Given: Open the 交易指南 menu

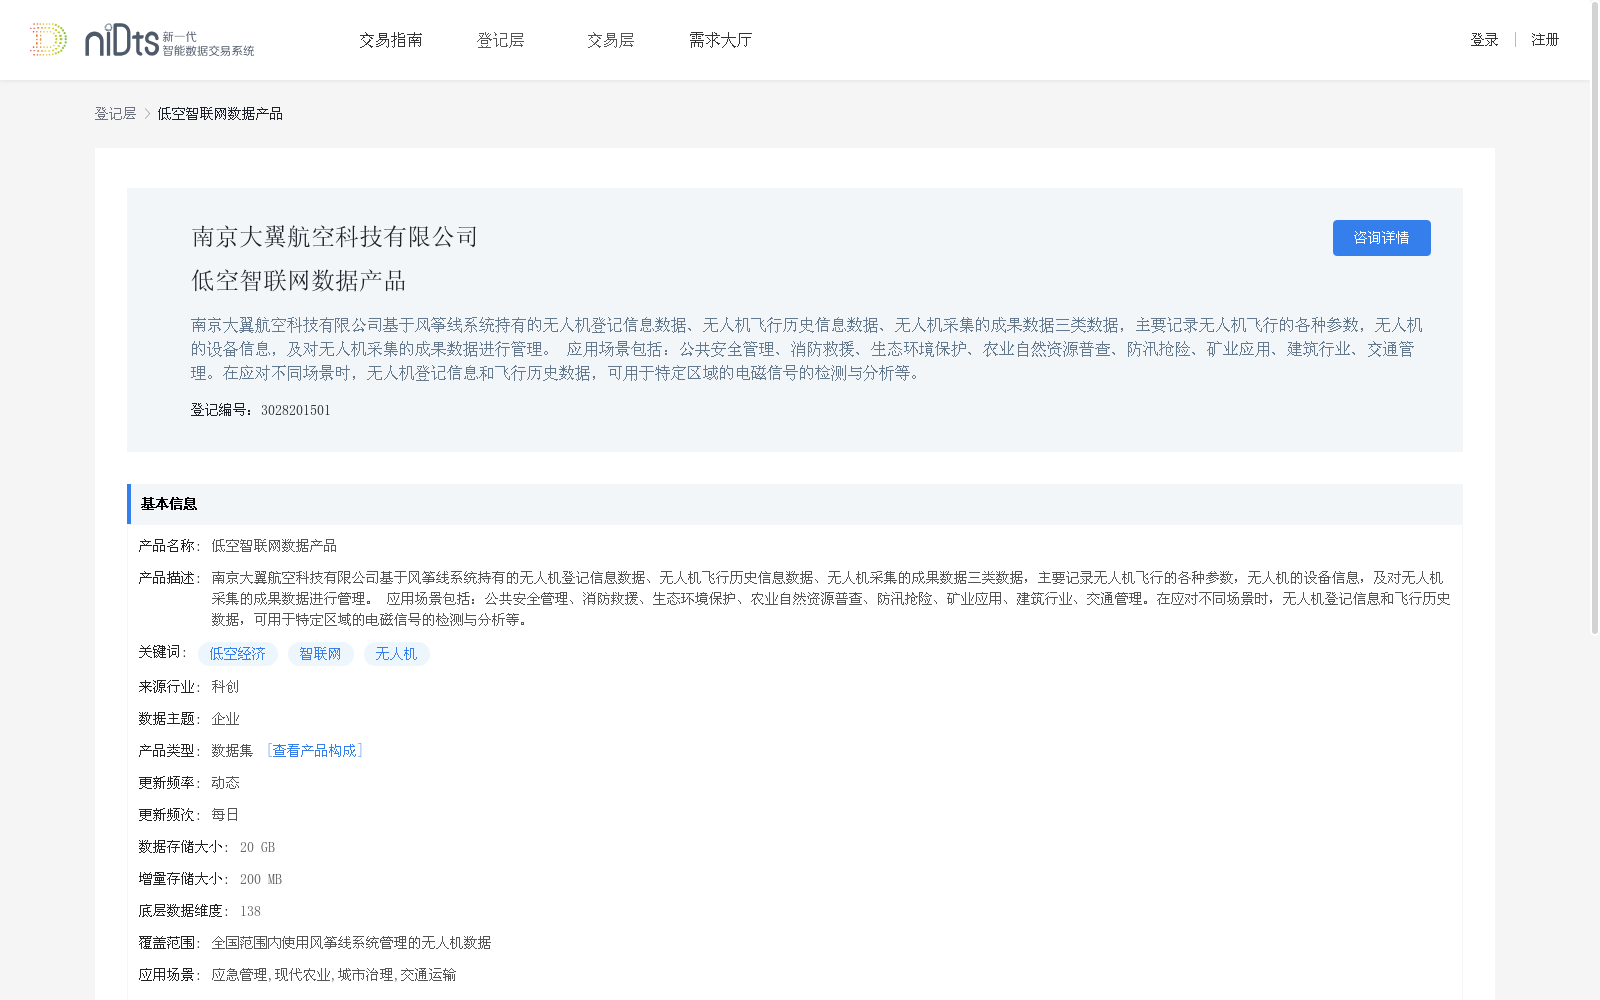Looking at the screenshot, I should click(391, 40).
